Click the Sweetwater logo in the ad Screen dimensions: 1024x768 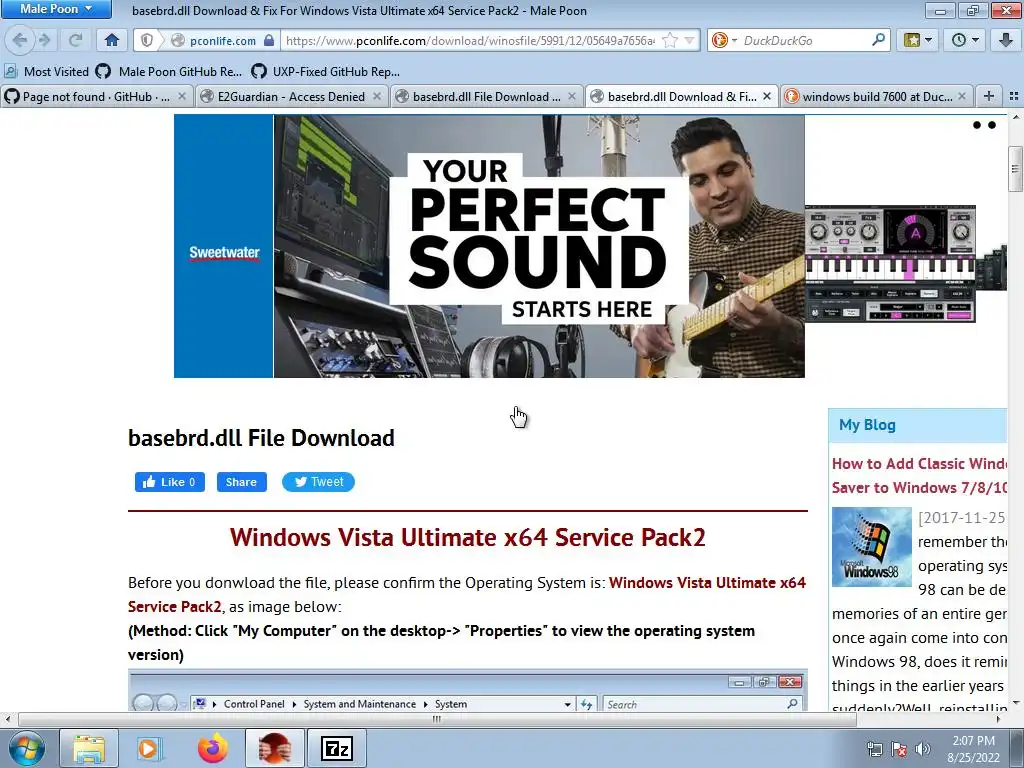pos(224,253)
